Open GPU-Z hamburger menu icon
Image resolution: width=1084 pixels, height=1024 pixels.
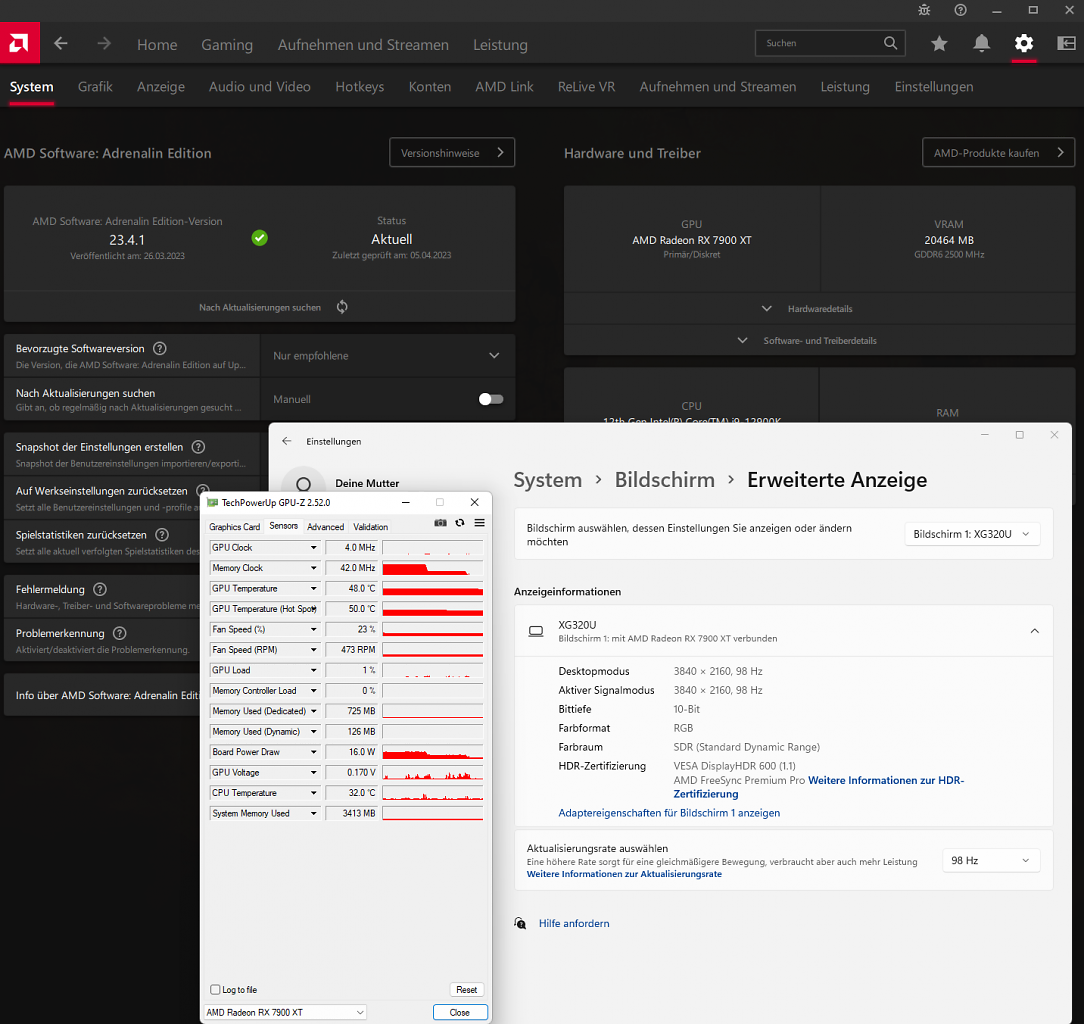479,523
